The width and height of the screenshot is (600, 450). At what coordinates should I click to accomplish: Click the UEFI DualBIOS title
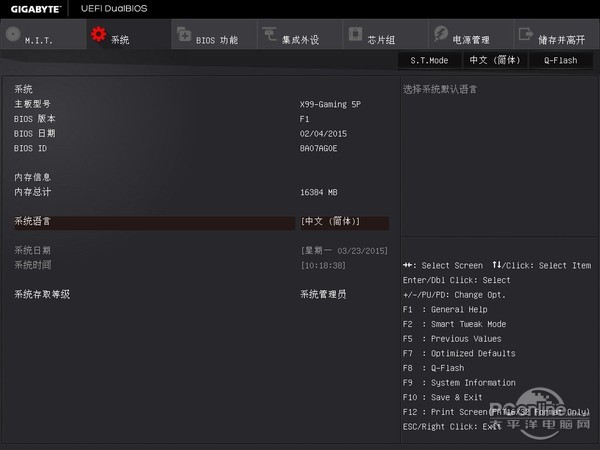click(114, 8)
